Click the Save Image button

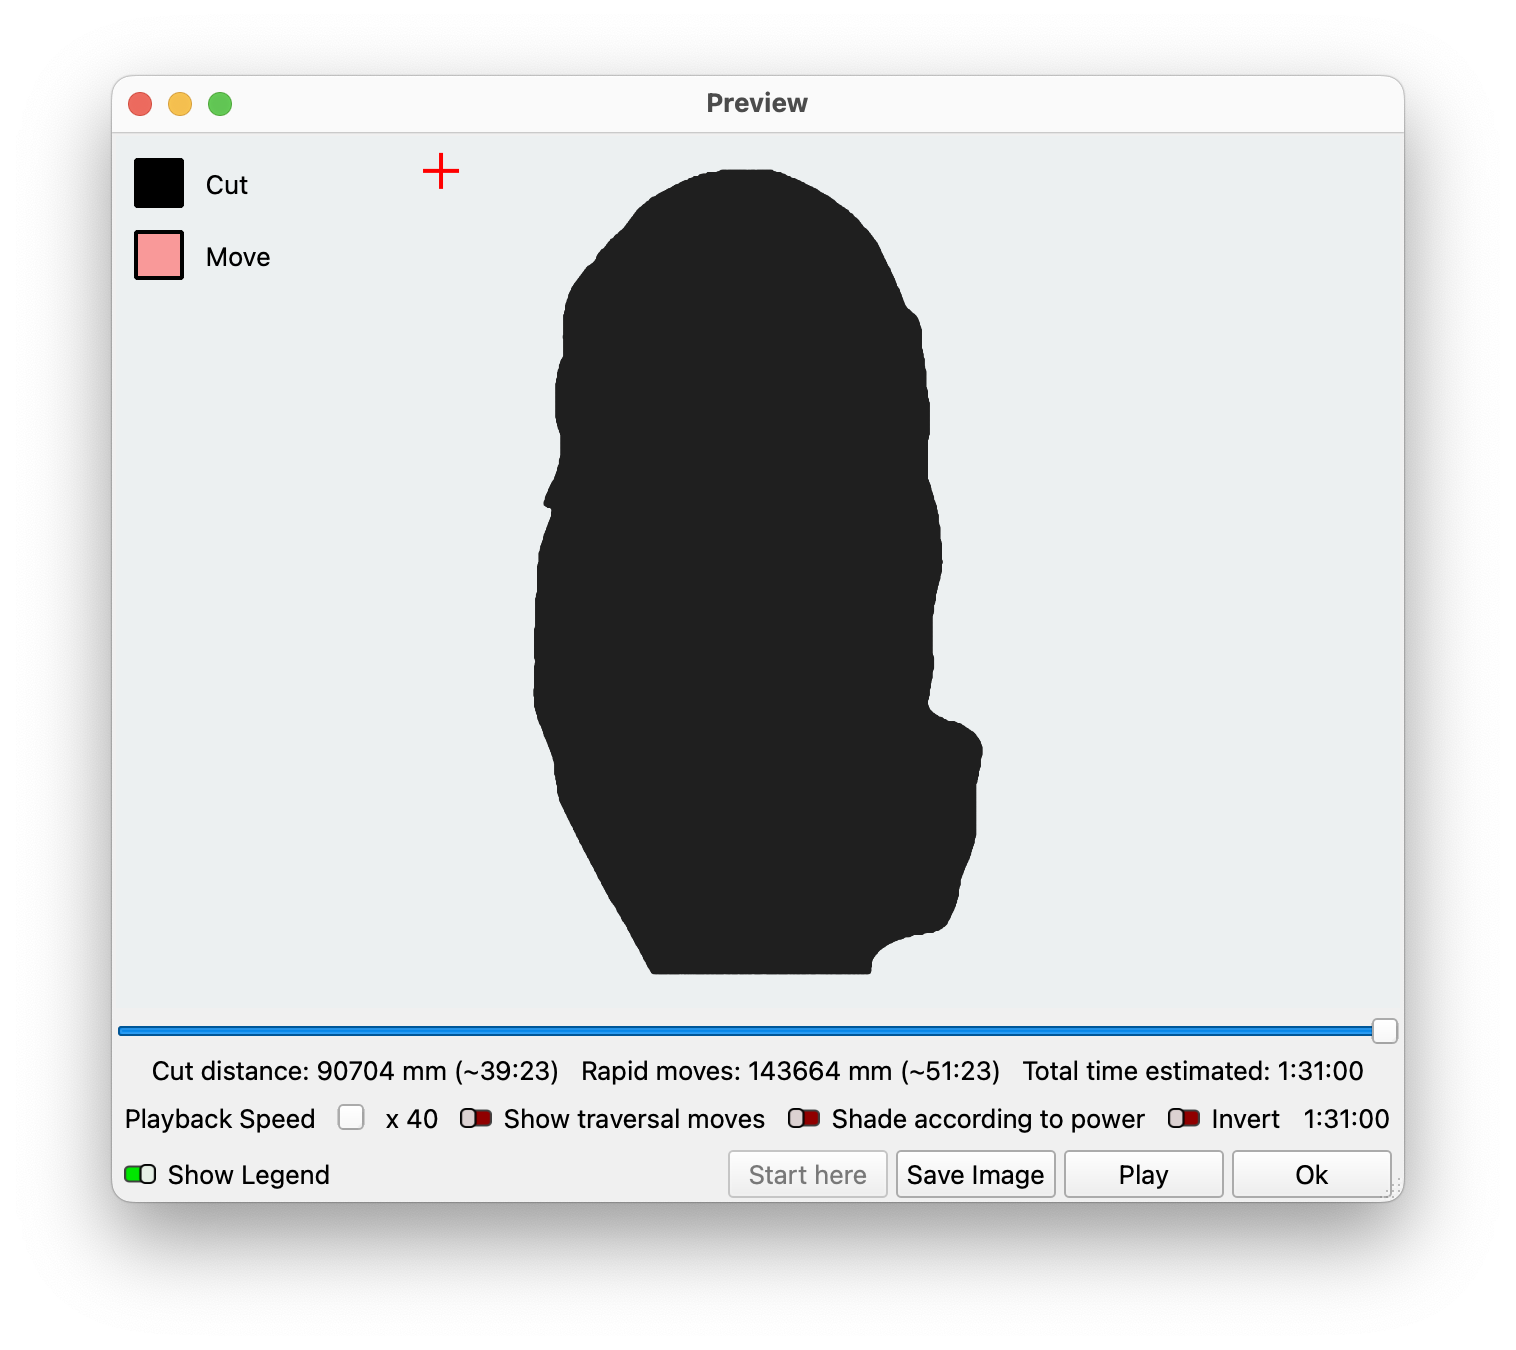tap(975, 1174)
